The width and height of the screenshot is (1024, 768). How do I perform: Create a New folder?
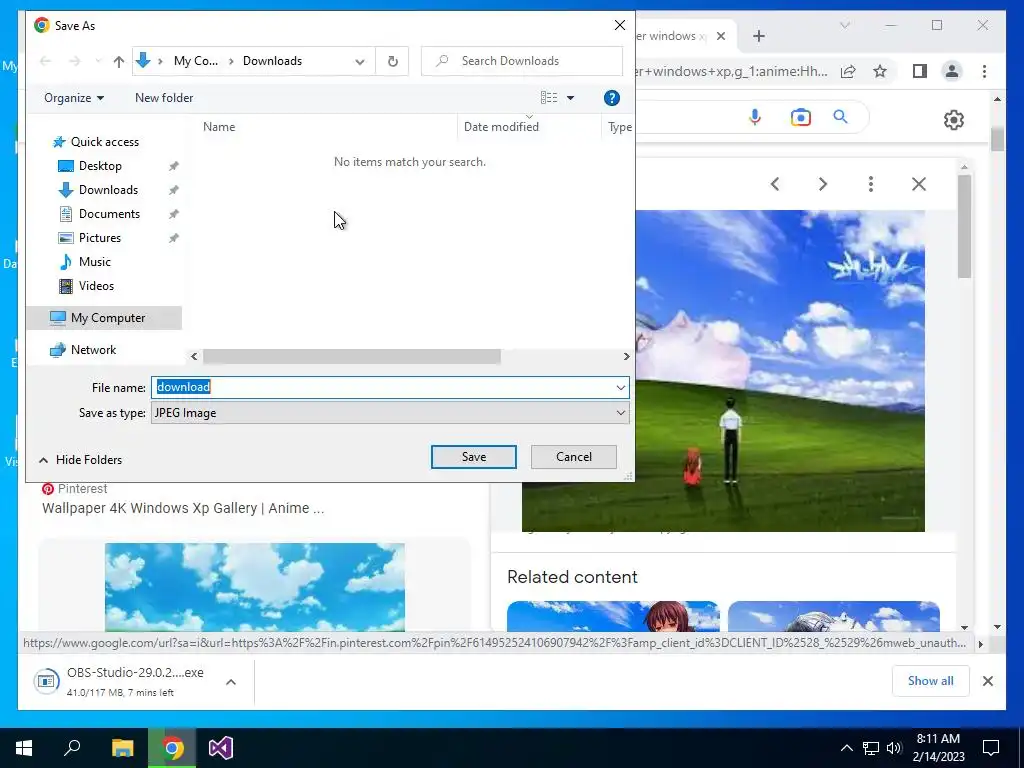pyautogui.click(x=164, y=98)
